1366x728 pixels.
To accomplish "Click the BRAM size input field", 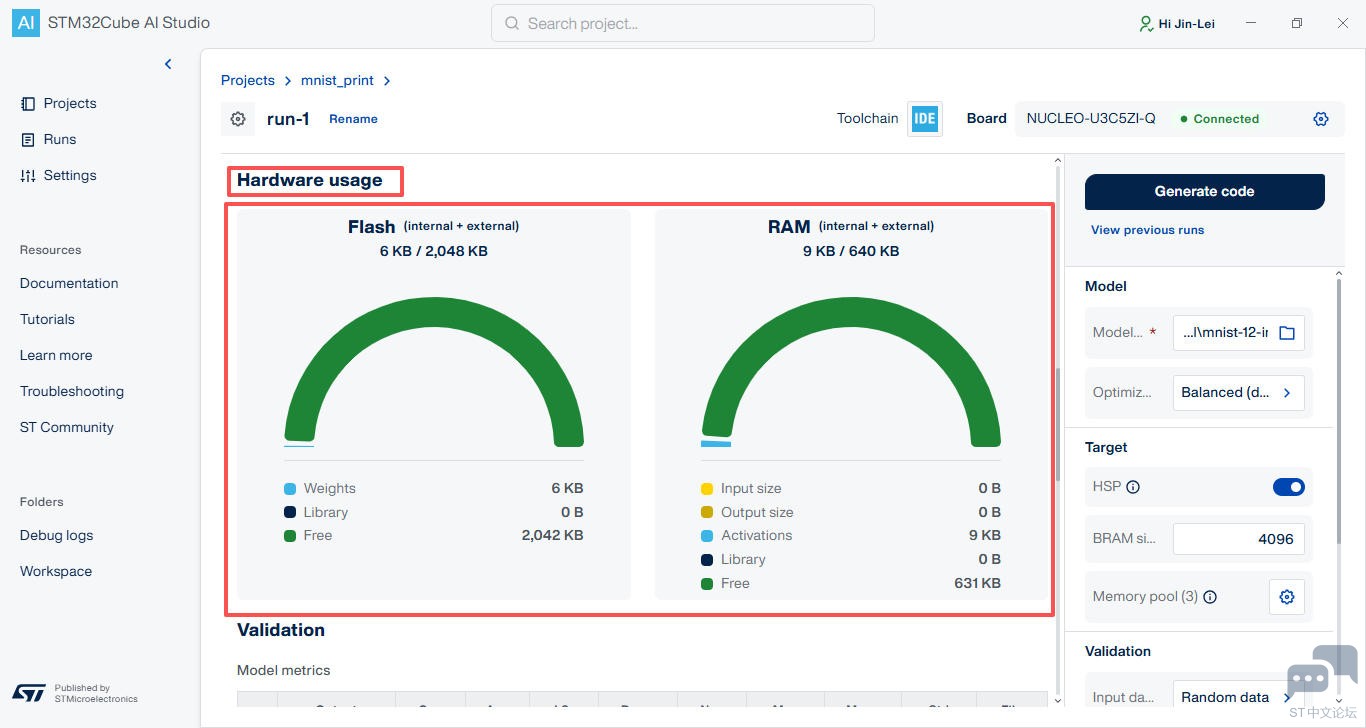I will pyautogui.click(x=1239, y=539).
